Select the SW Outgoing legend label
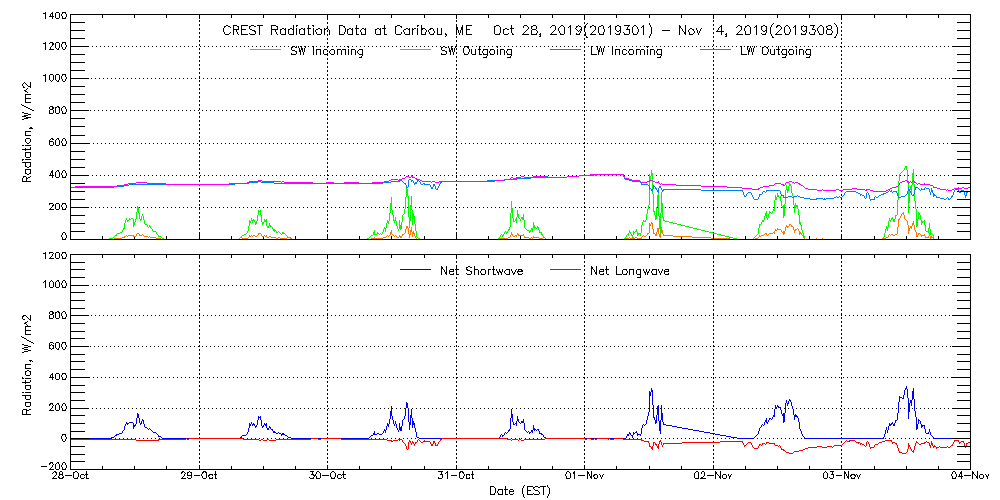 pyautogui.click(x=476, y=51)
